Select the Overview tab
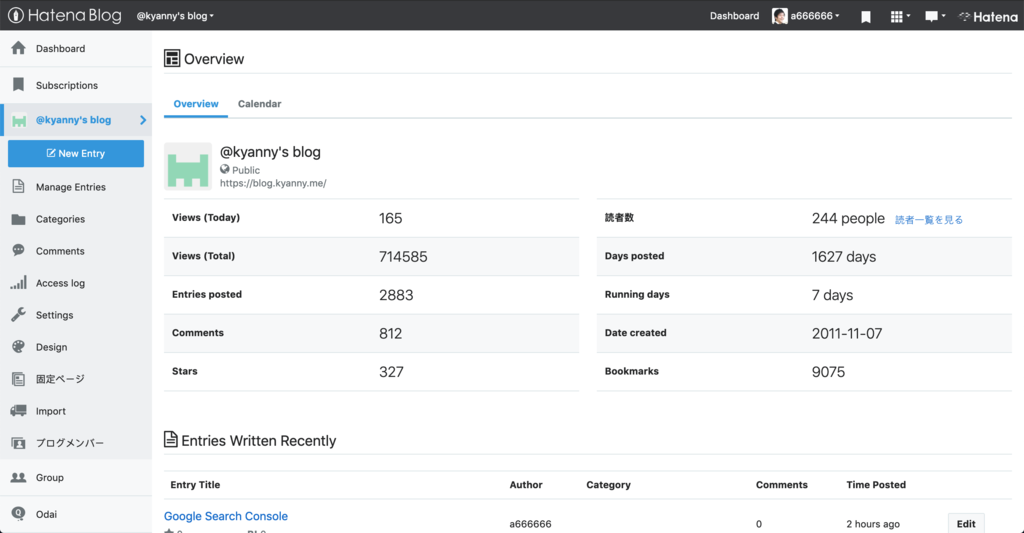 (196, 104)
